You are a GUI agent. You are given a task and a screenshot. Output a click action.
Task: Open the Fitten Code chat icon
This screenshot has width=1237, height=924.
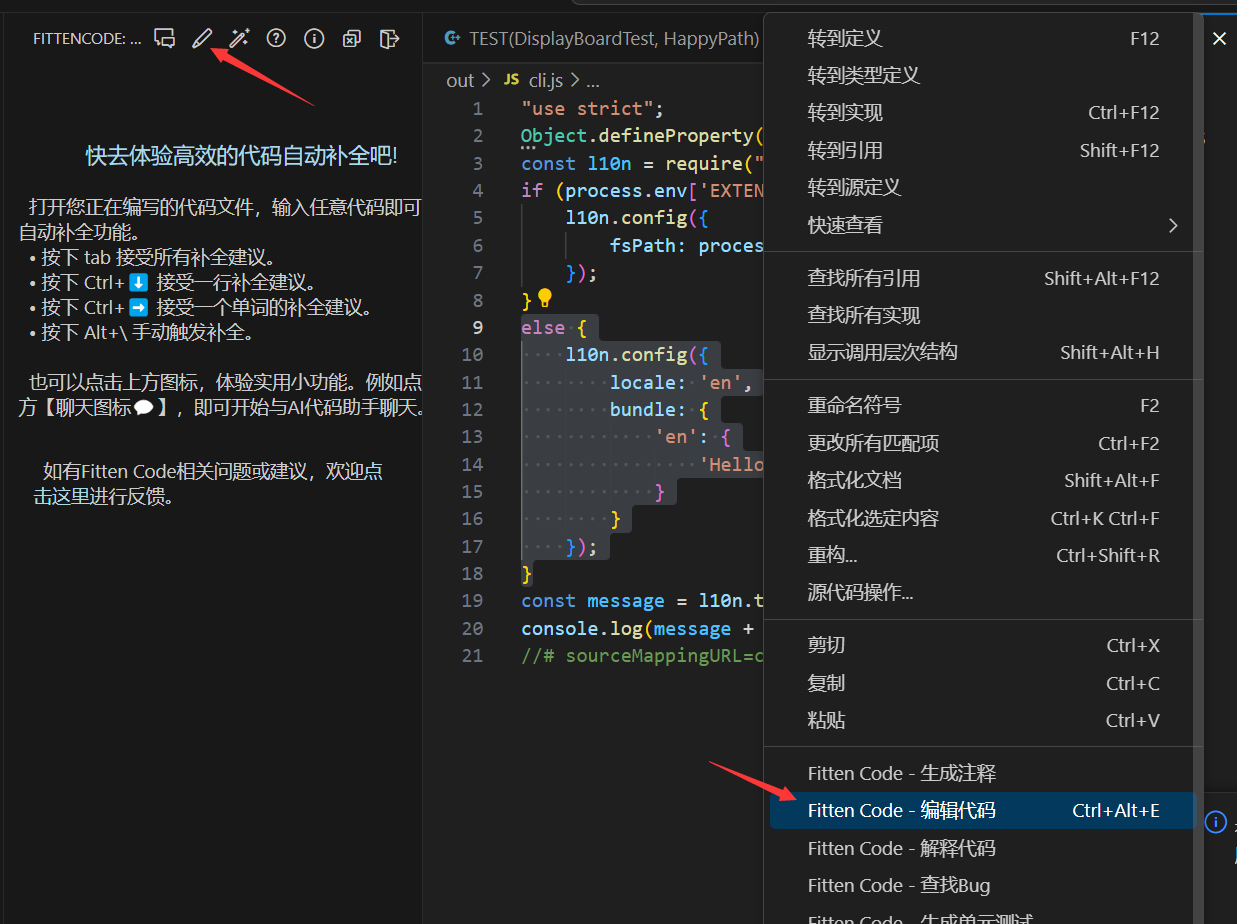[x=165, y=39]
